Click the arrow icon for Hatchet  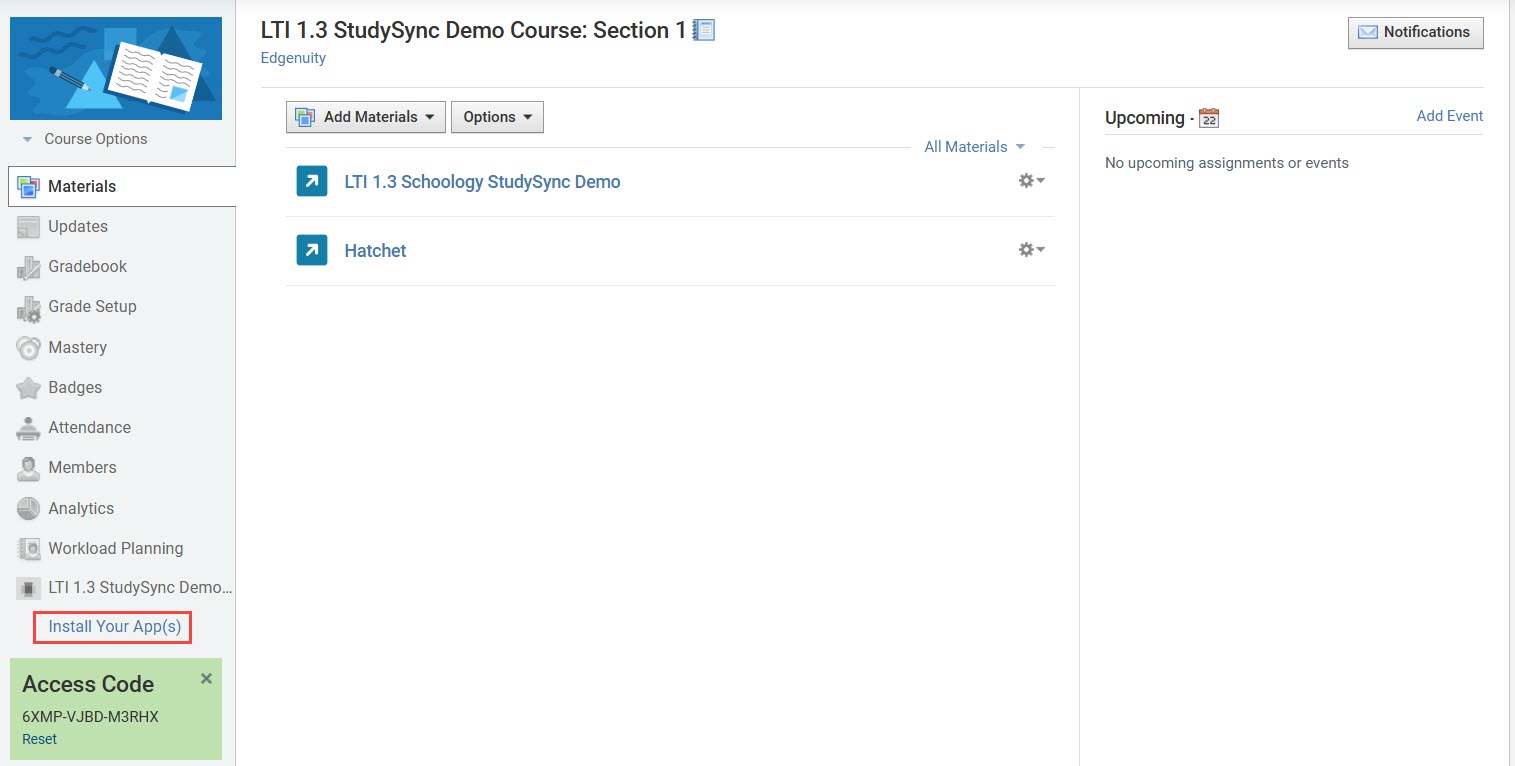[312, 250]
